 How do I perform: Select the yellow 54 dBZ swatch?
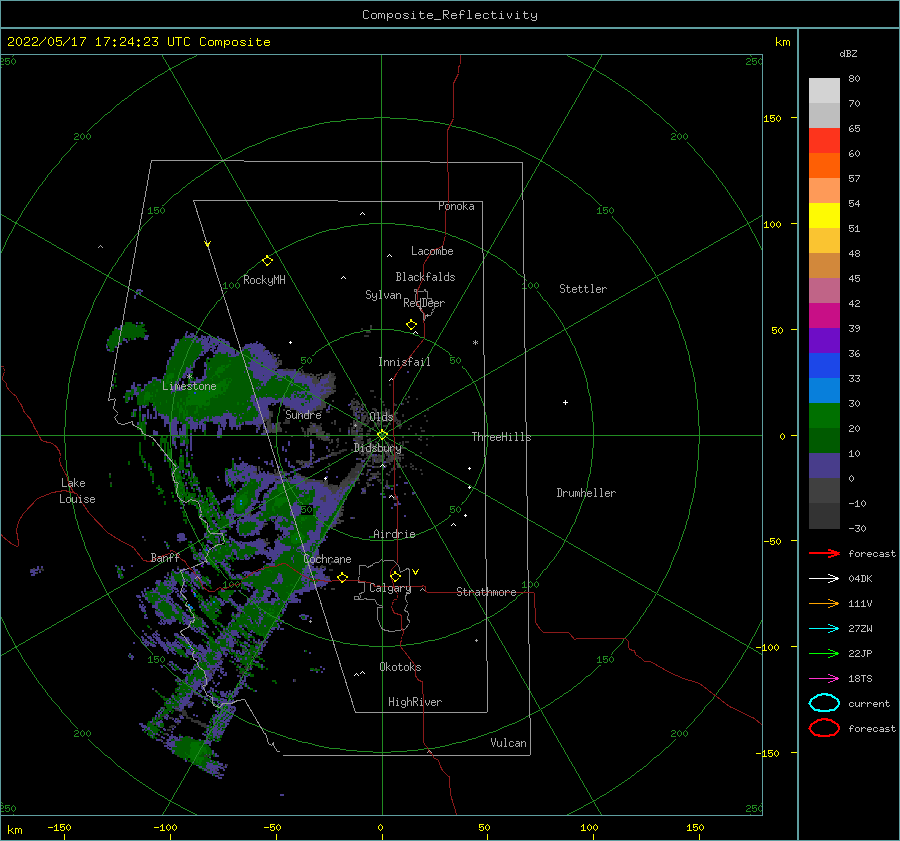pos(824,216)
